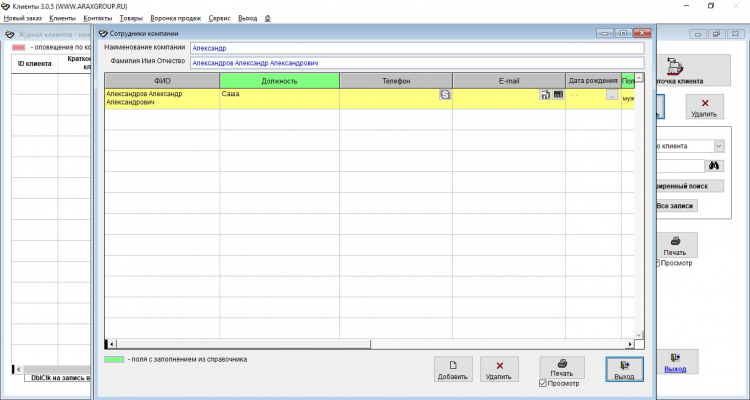
Task: Click Должность column header
Action: point(279,81)
